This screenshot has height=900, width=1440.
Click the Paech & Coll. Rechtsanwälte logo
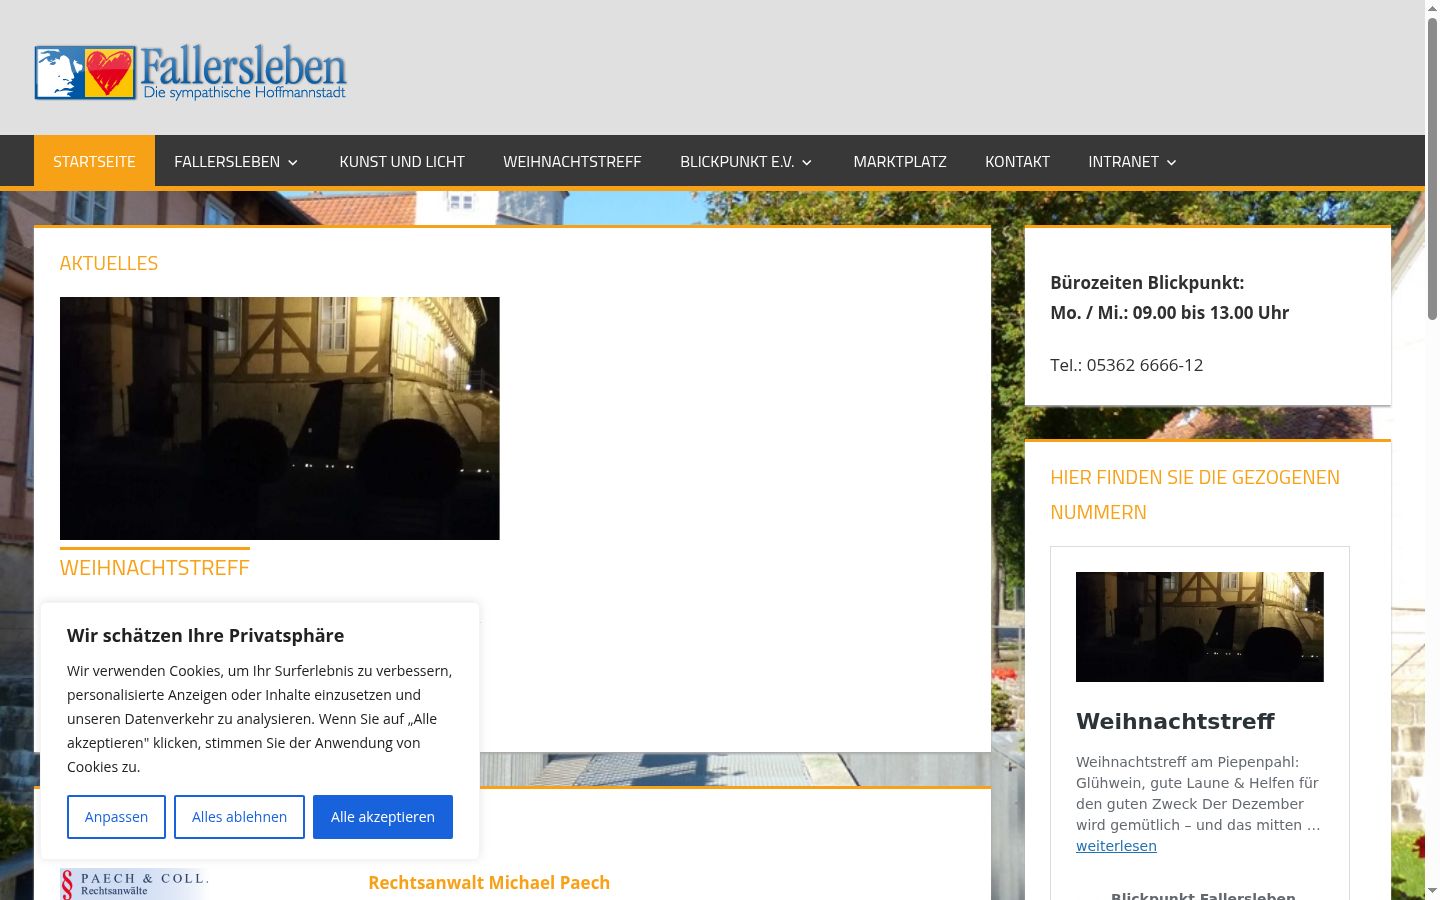[135, 884]
